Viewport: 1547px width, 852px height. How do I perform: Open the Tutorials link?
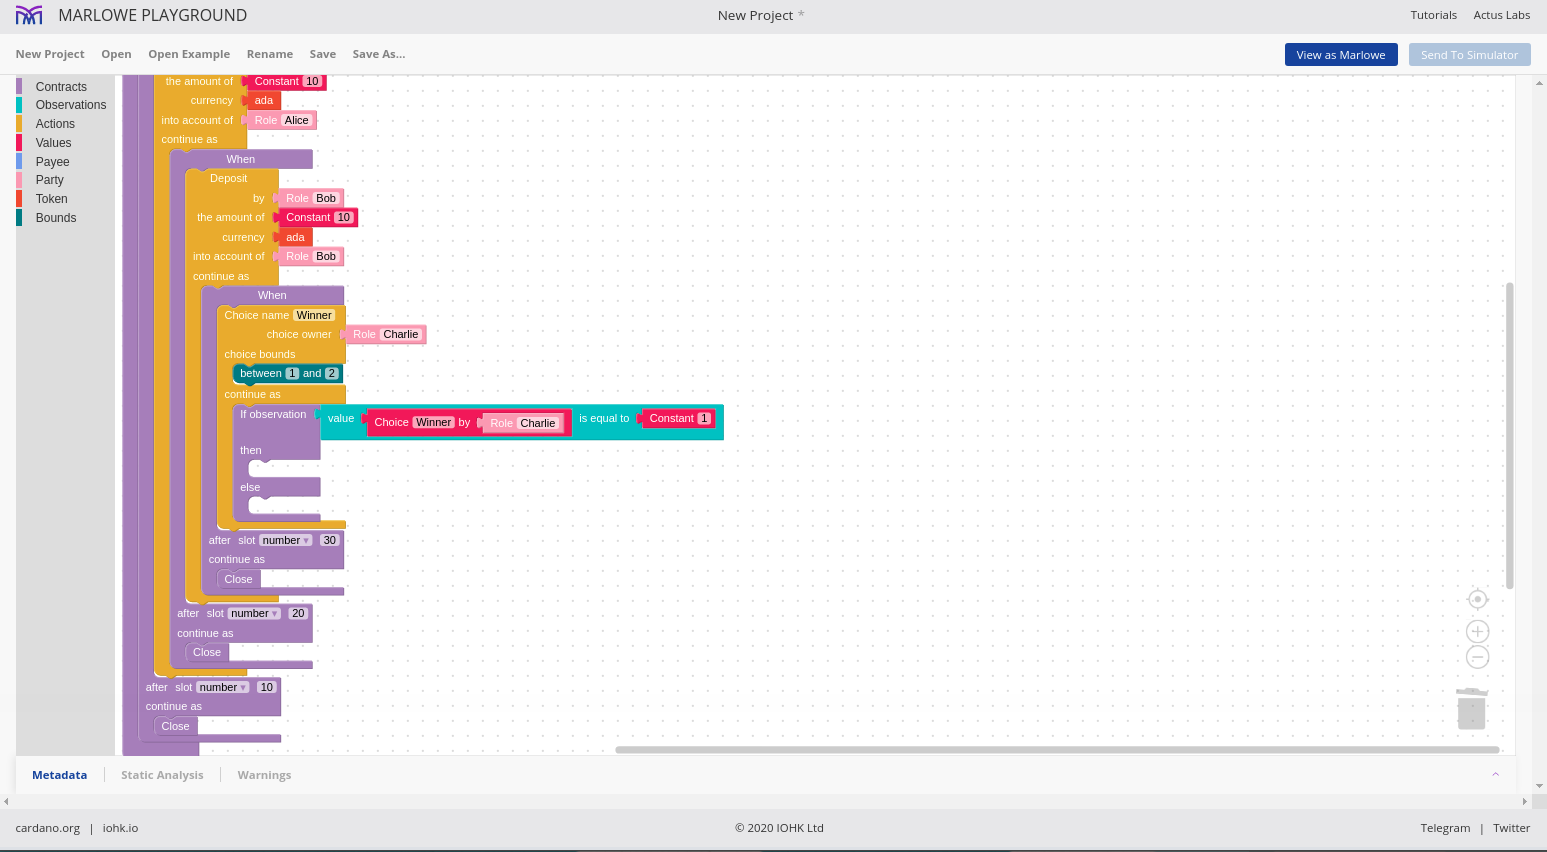[x=1433, y=15]
